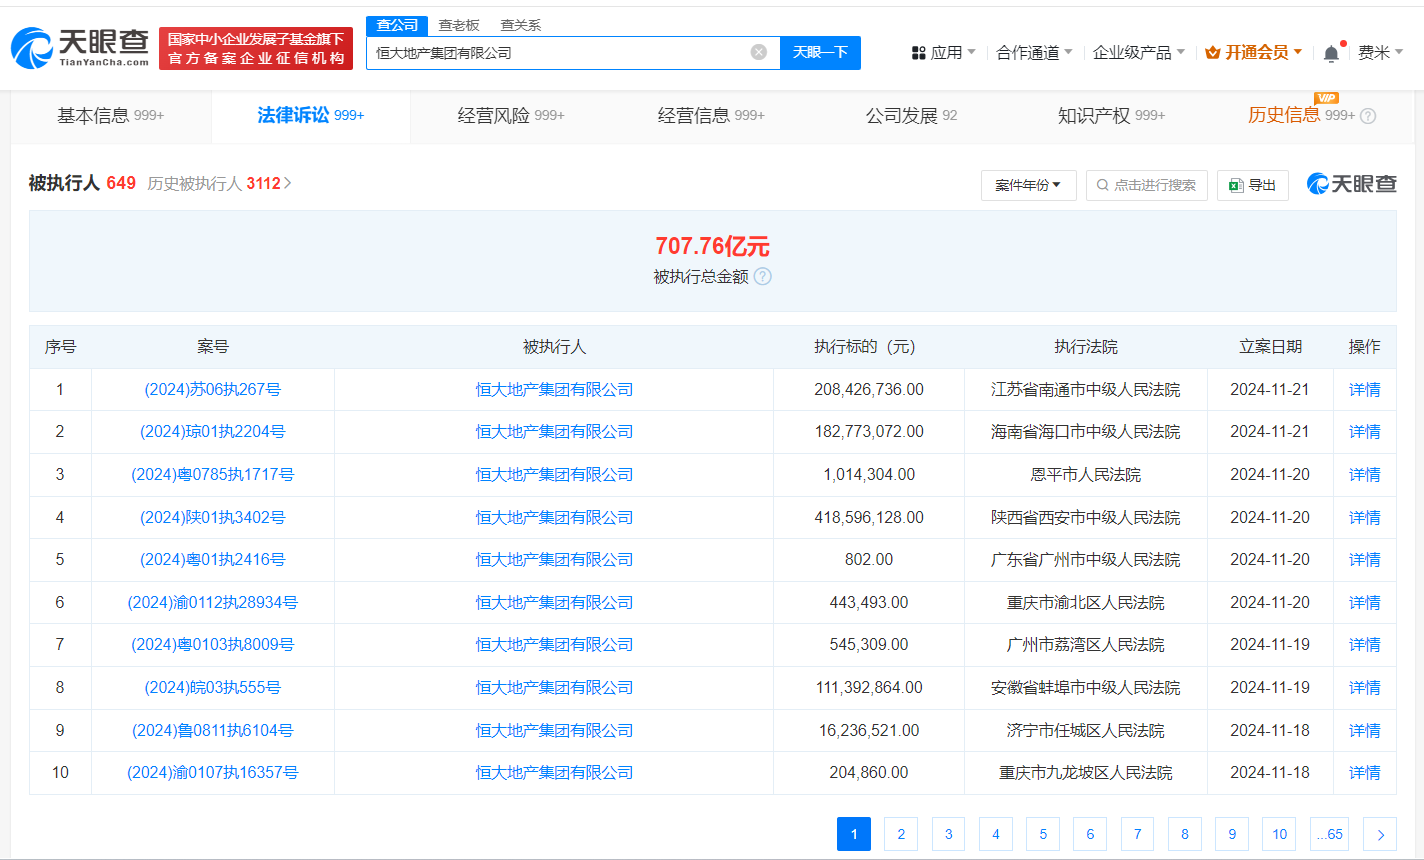Click the 天眼一下 search button
The height and width of the screenshot is (860, 1424).
coord(820,52)
